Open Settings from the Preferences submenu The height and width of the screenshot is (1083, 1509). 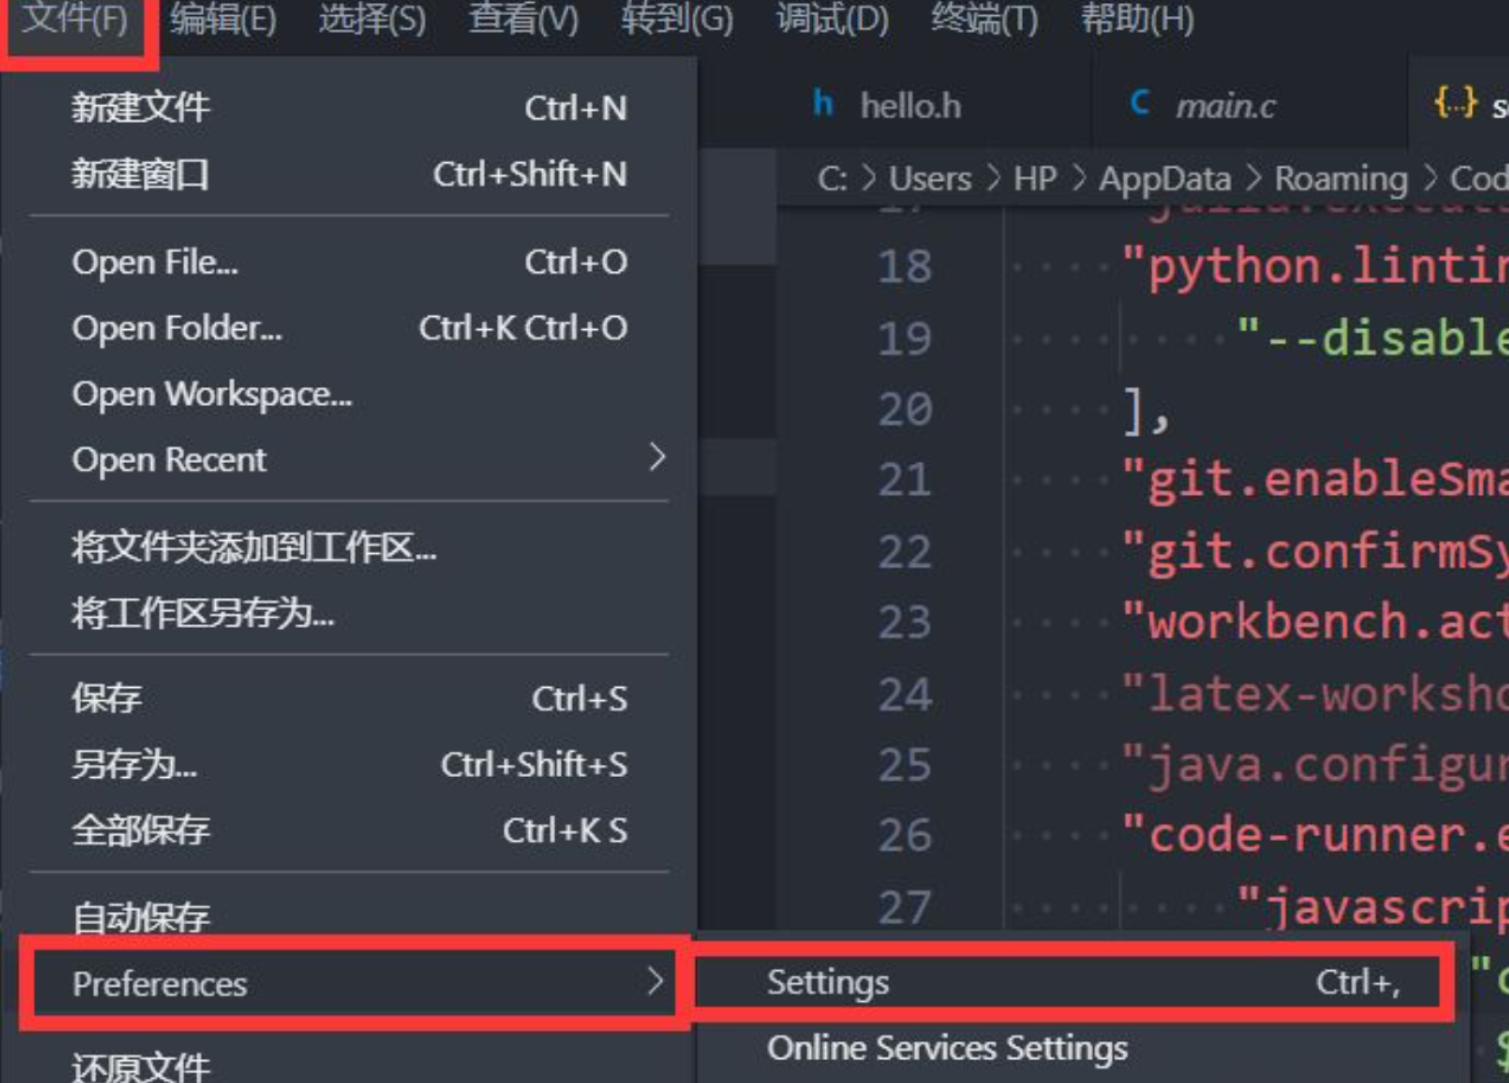(x=828, y=981)
